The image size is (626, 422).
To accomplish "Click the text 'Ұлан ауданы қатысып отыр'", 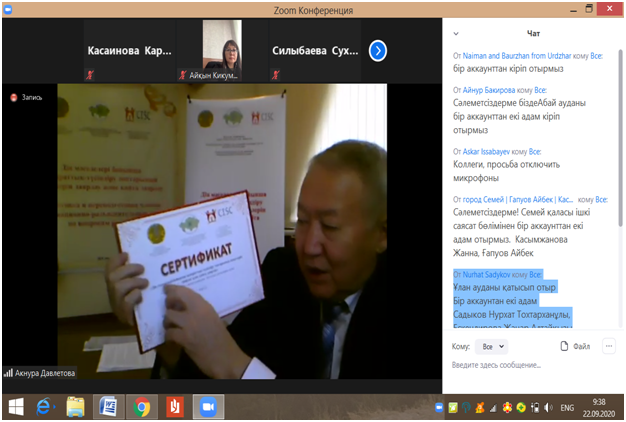I will tap(504, 287).
